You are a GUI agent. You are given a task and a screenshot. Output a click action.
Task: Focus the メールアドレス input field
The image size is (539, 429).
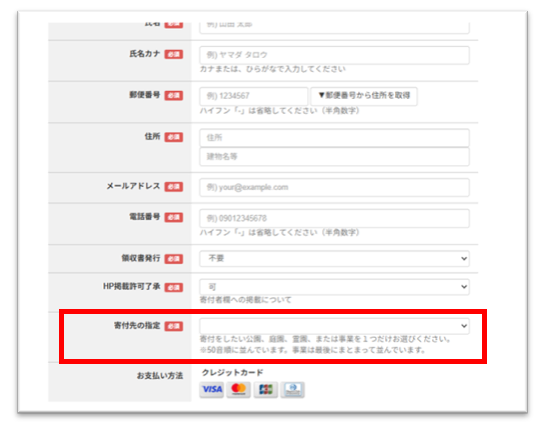(x=334, y=187)
